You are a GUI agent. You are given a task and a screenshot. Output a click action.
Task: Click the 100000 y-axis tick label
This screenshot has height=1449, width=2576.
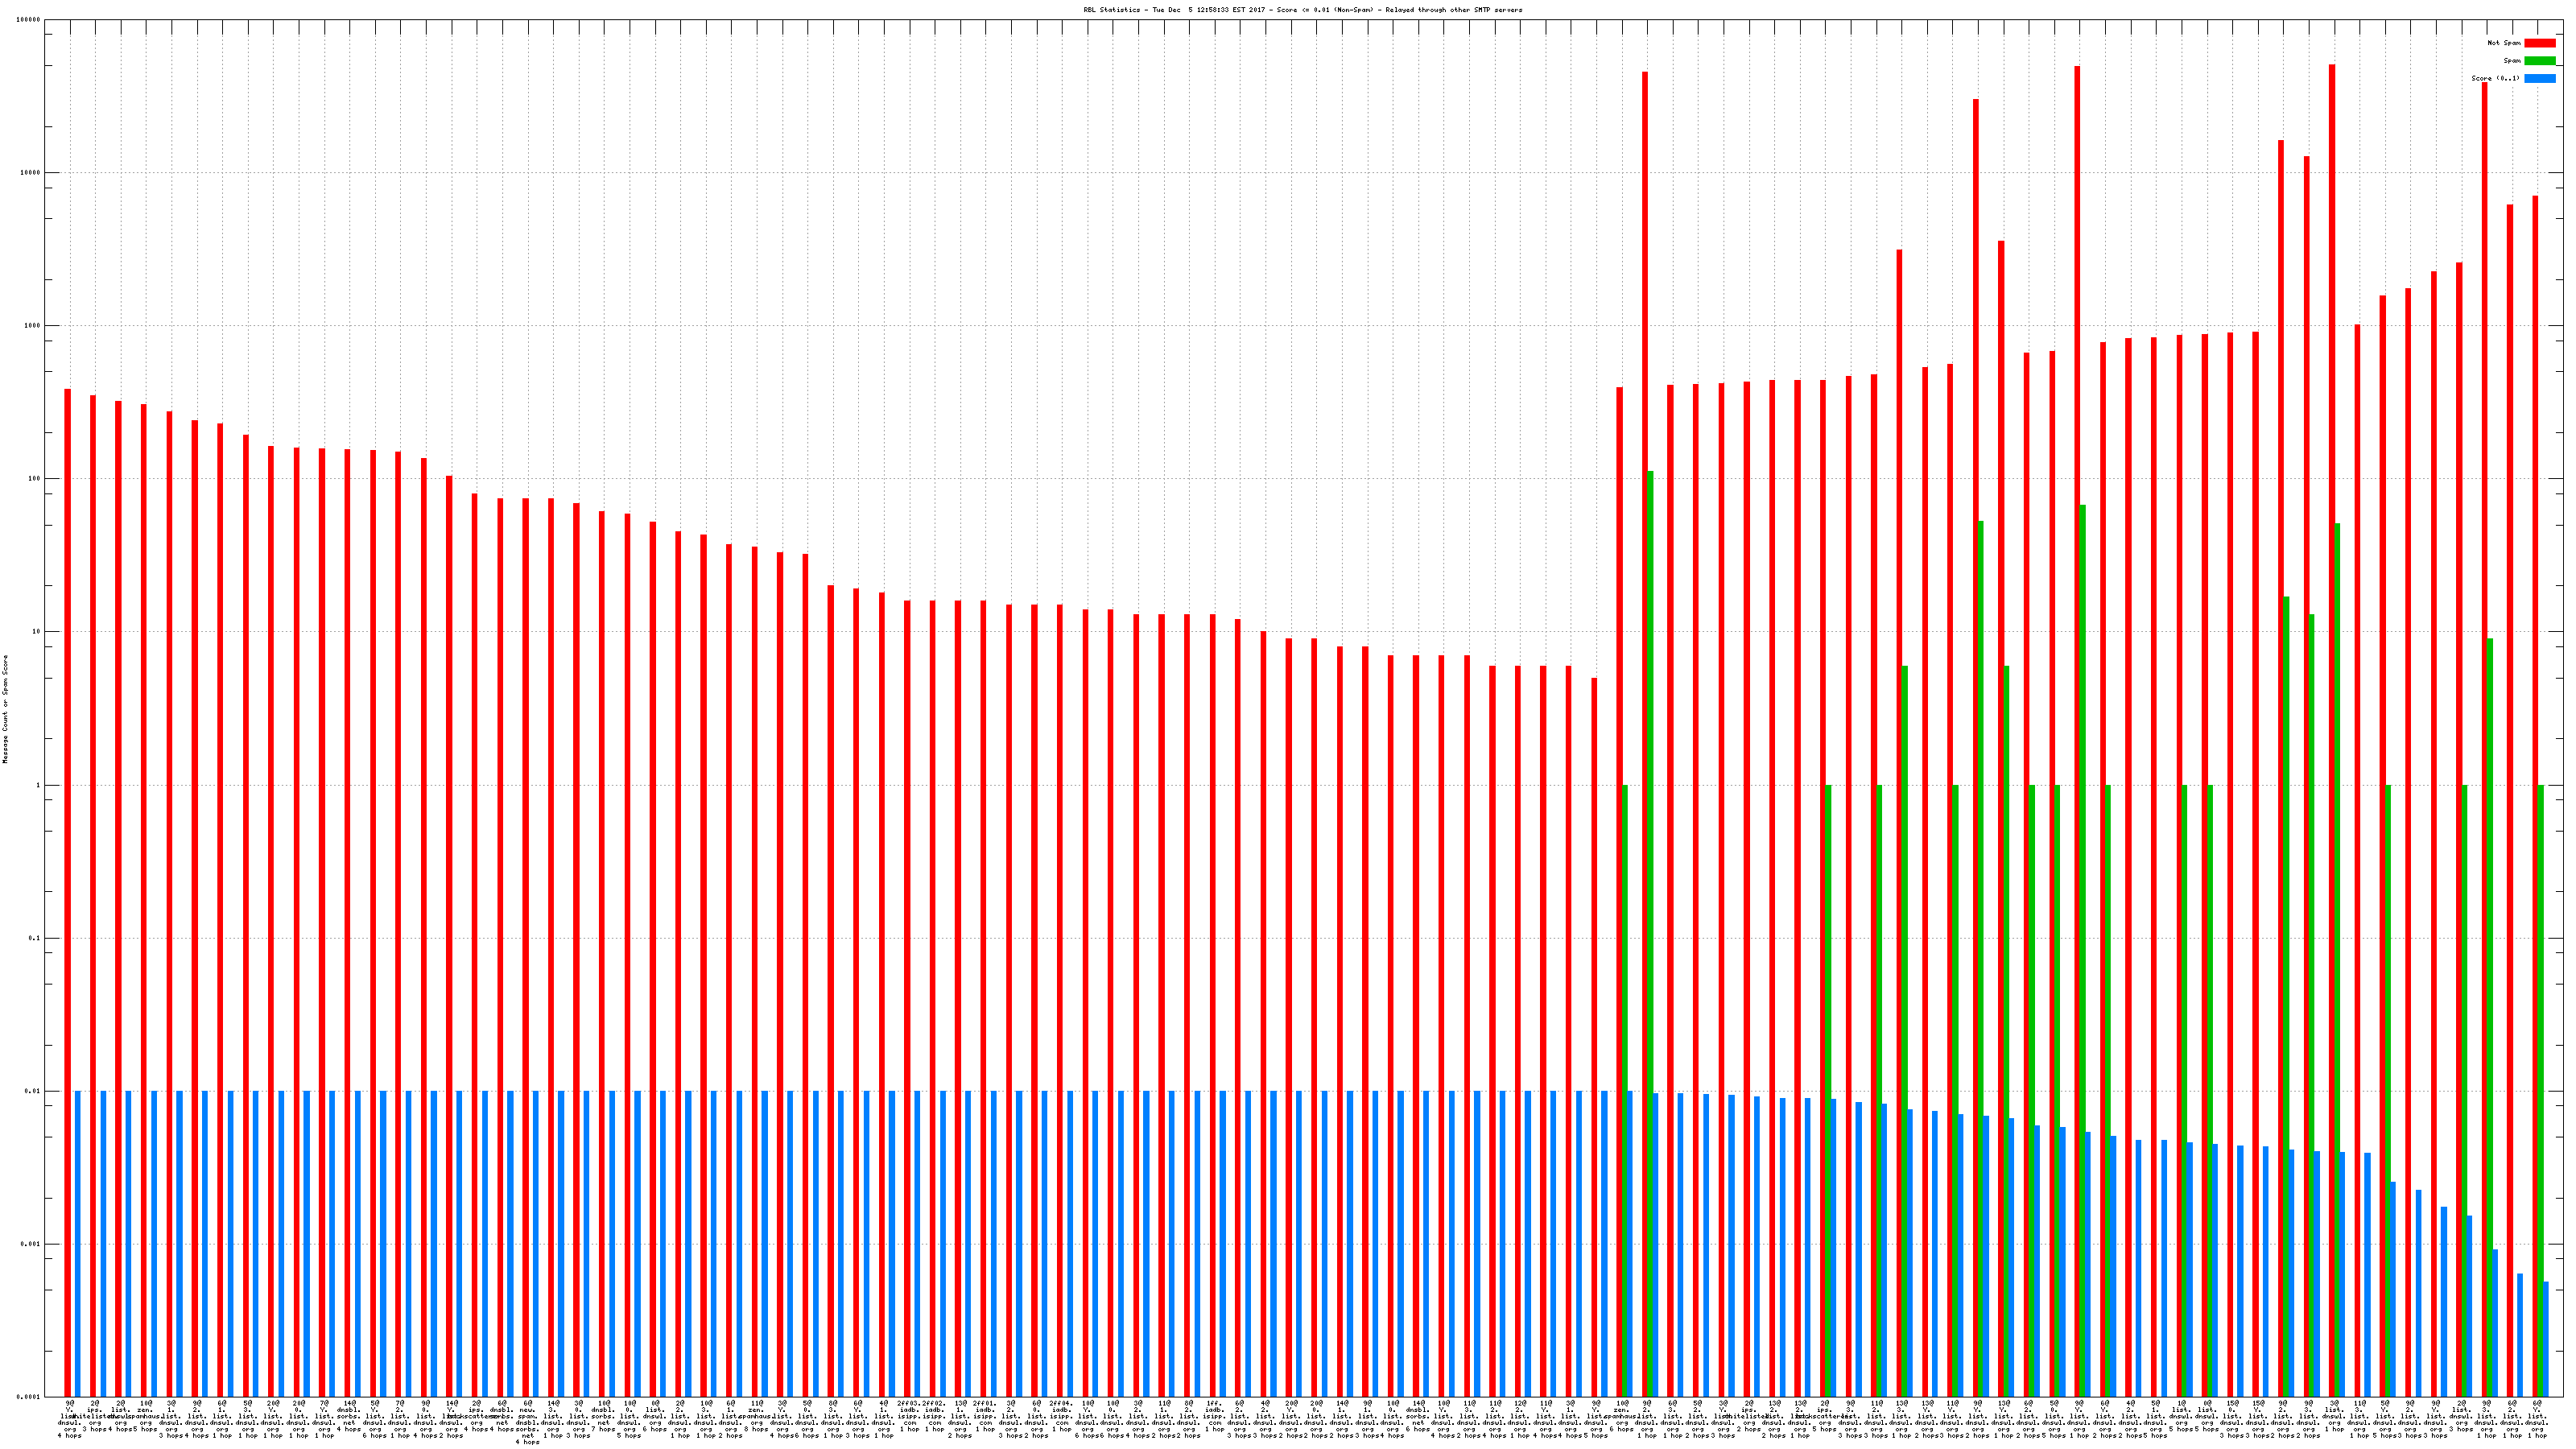pyautogui.click(x=28, y=20)
